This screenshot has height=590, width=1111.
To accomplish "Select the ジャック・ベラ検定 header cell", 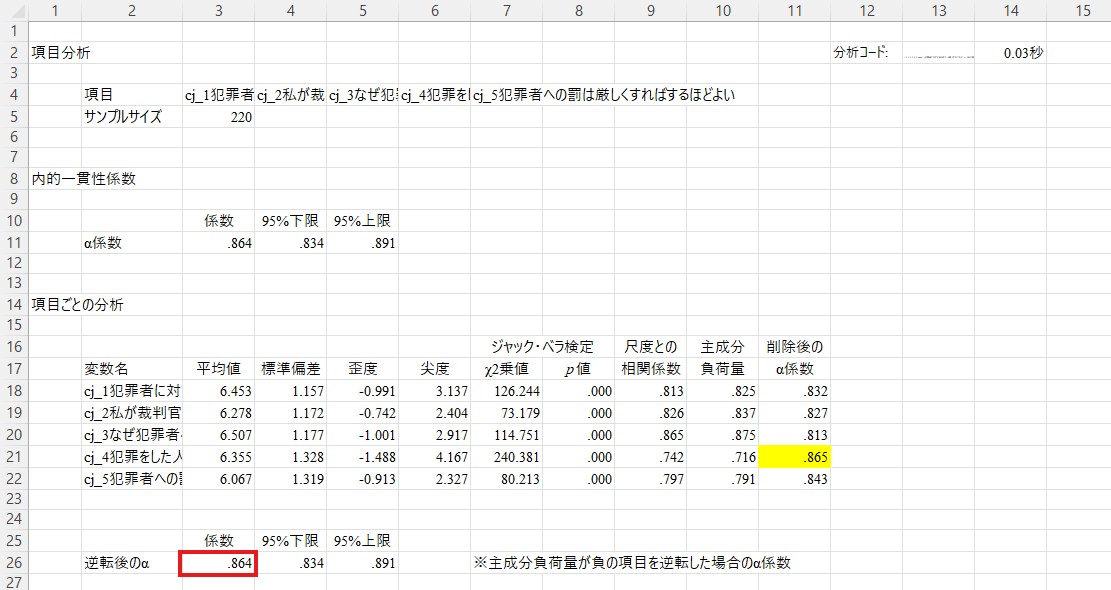I will click(x=542, y=347).
